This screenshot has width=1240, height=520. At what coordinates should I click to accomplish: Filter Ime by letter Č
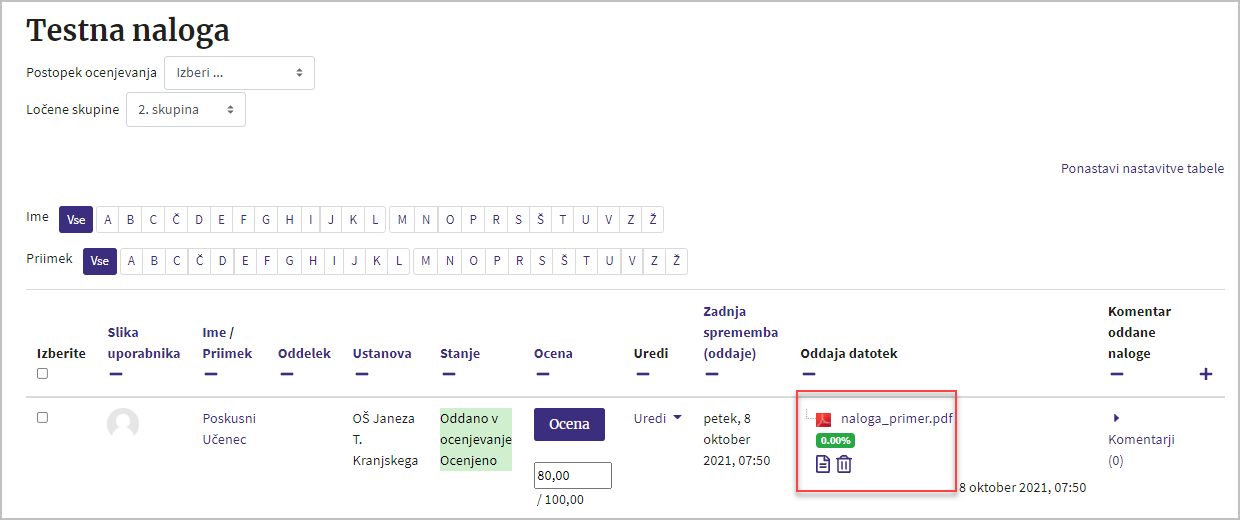pos(176,220)
